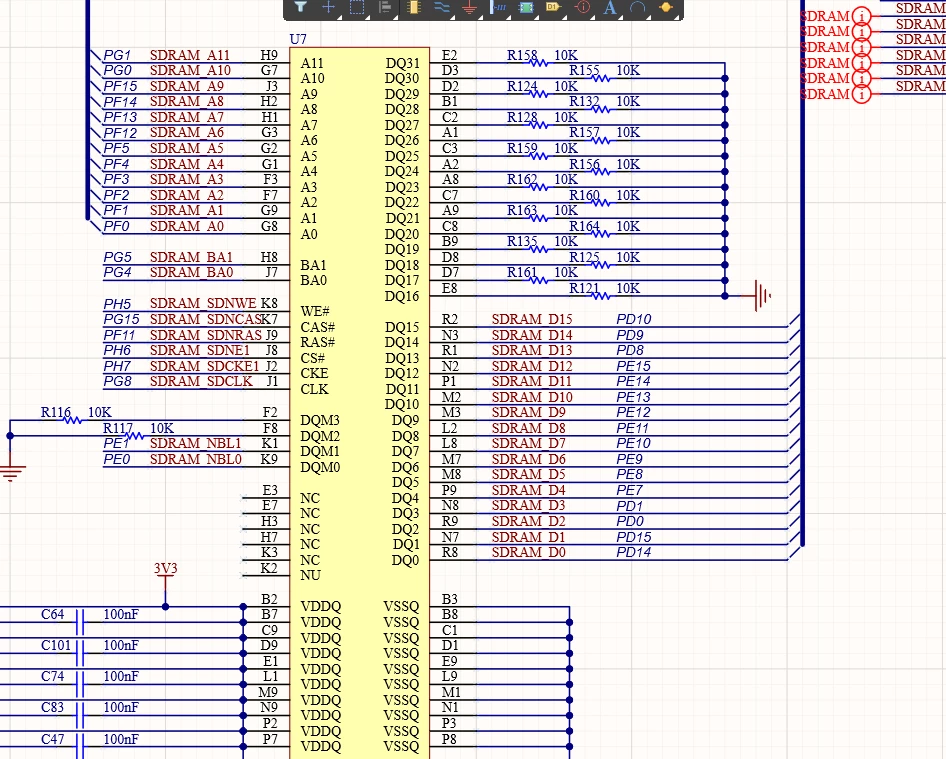The width and height of the screenshot is (946, 759).
Task: Select capacitor C101 symbol
Action: tap(80, 653)
